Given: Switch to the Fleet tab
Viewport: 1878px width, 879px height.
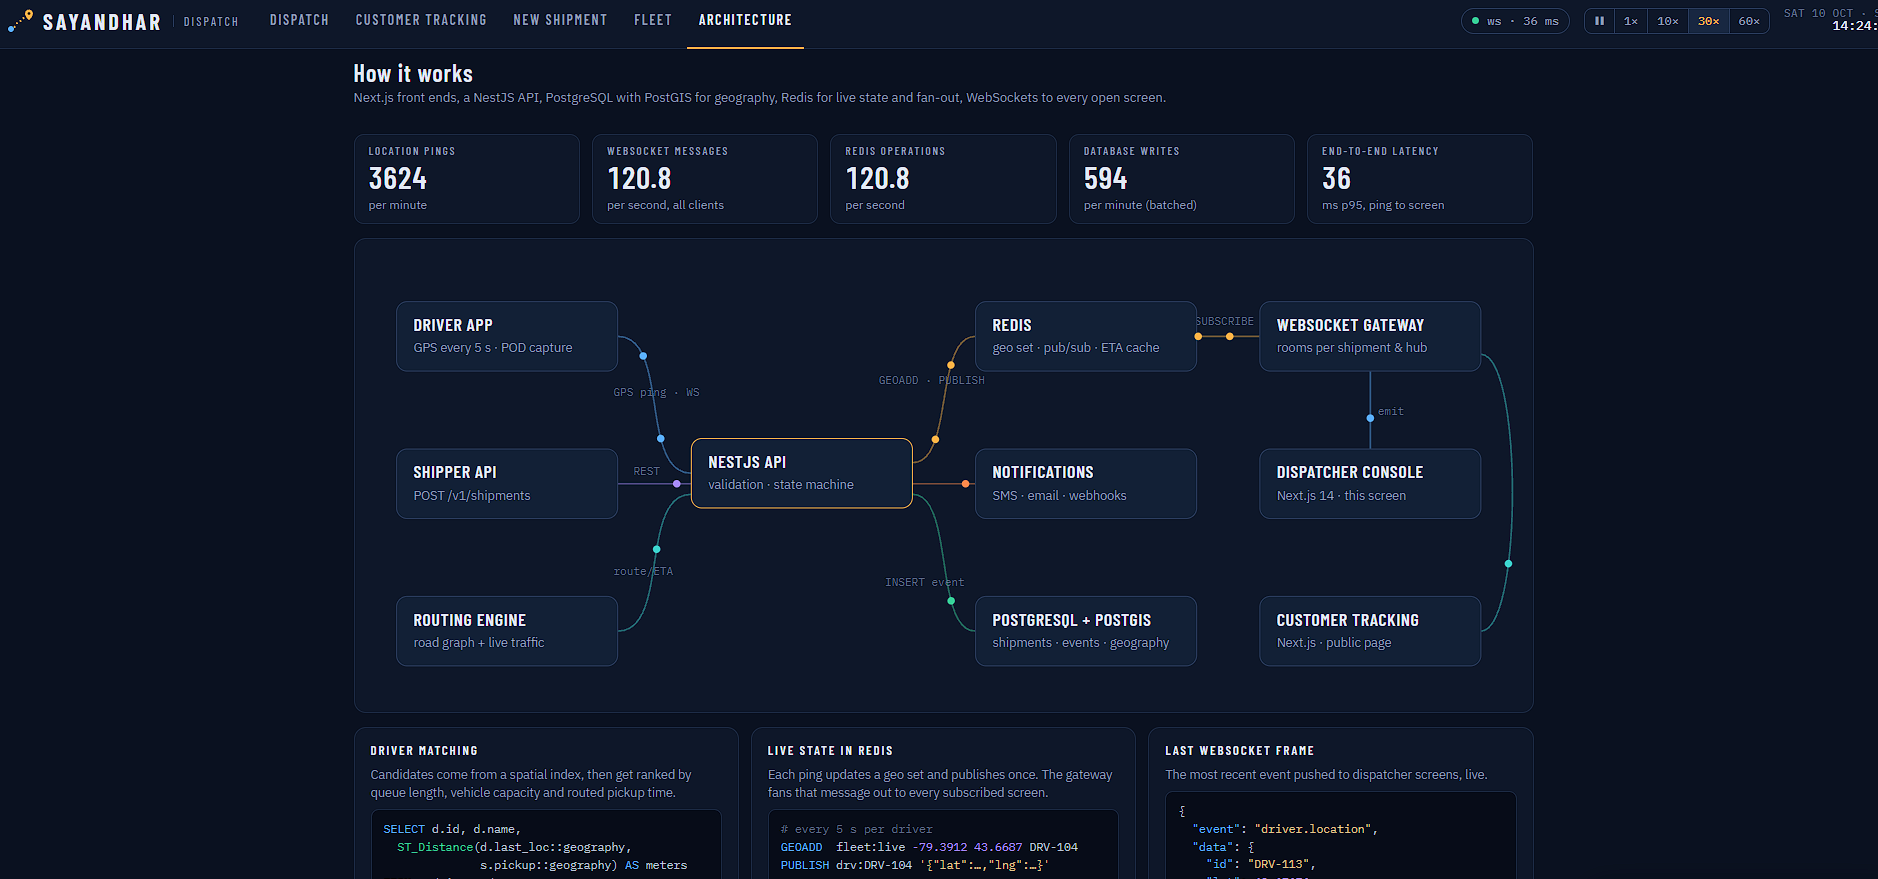Looking at the screenshot, I should 653,20.
